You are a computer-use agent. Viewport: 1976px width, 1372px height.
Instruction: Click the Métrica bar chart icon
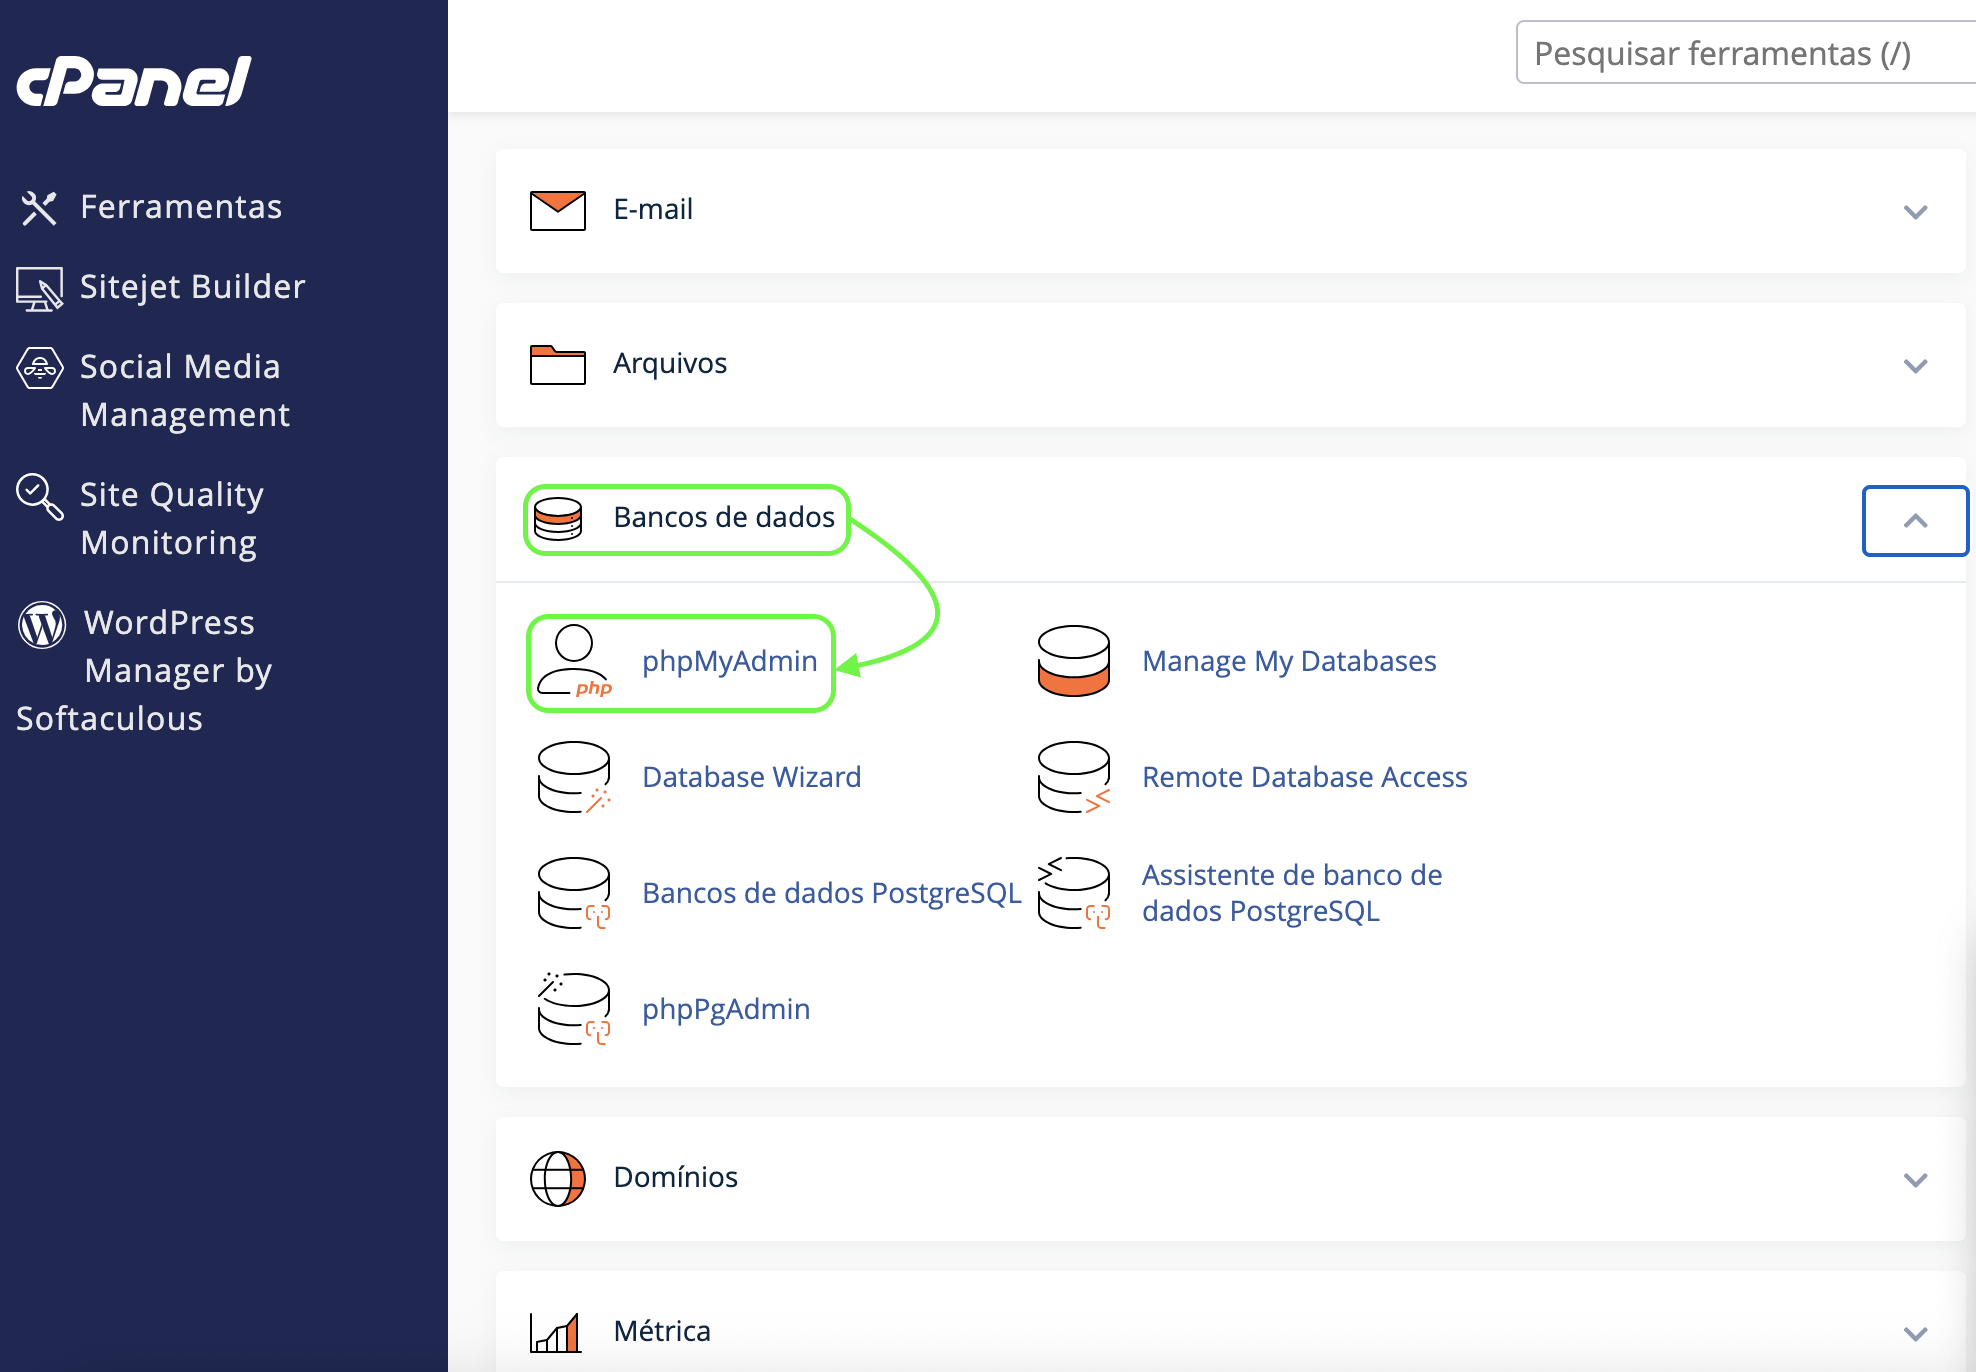[x=556, y=1333]
